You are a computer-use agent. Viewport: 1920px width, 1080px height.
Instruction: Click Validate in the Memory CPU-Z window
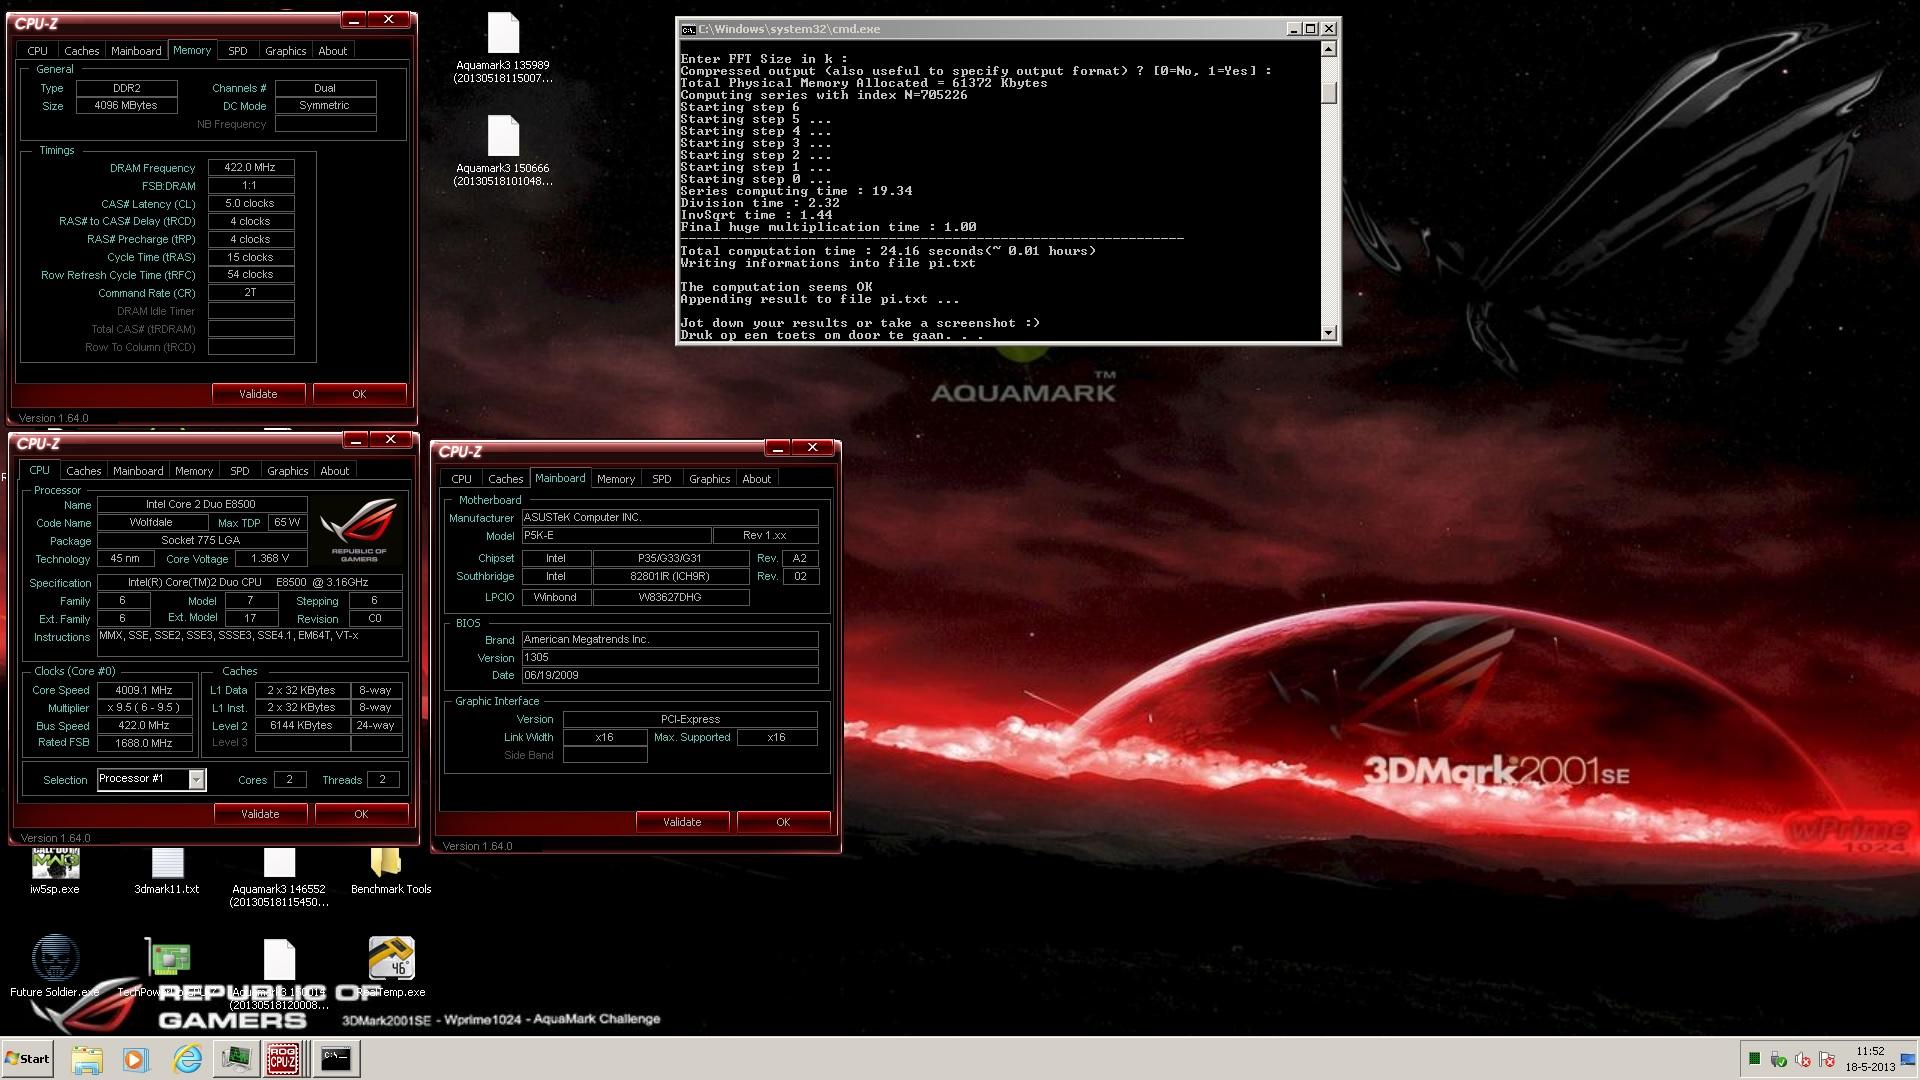click(258, 394)
